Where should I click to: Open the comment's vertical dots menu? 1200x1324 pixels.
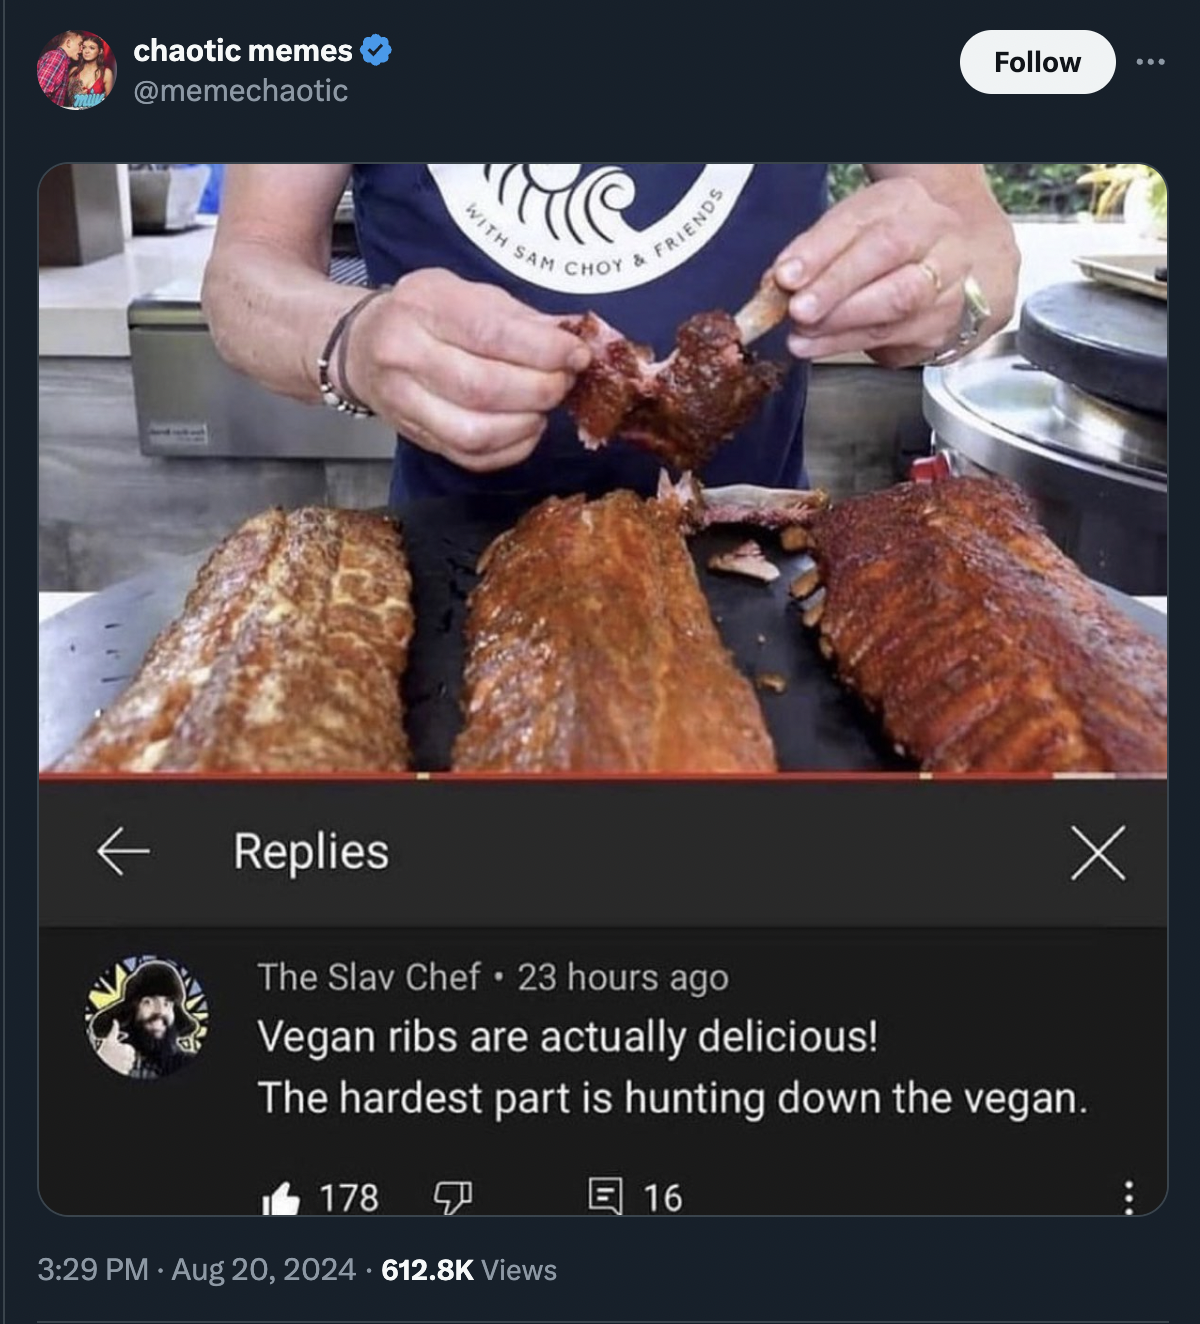[x=1128, y=1197]
